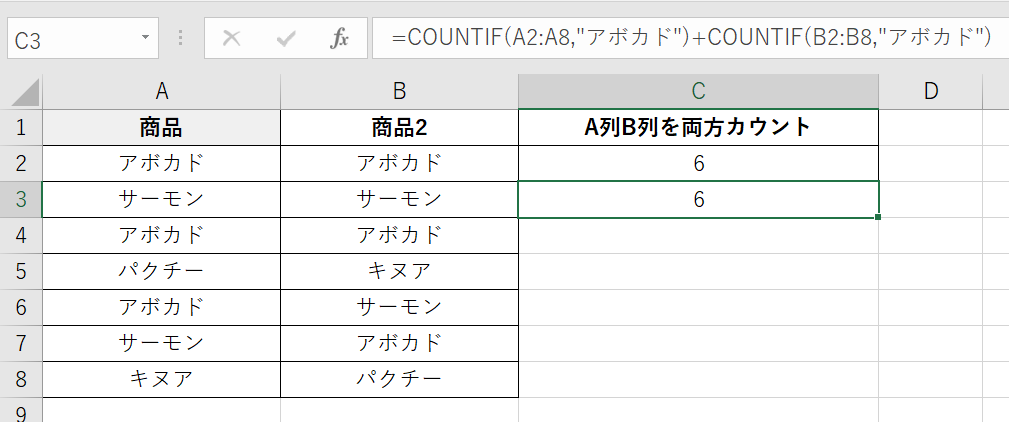The width and height of the screenshot is (1009, 422).
Task: Click header cell 商品 in A1
Action: pyautogui.click(x=161, y=127)
